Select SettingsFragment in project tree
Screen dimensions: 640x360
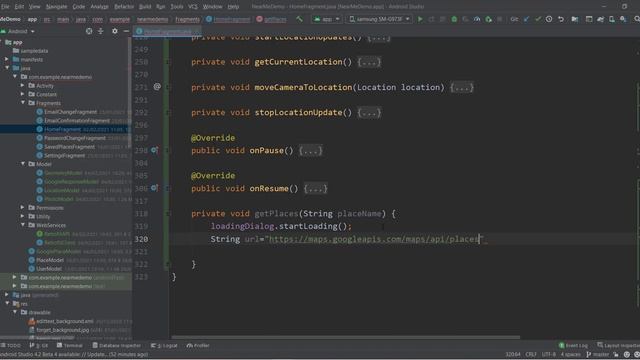click(x=64, y=155)
